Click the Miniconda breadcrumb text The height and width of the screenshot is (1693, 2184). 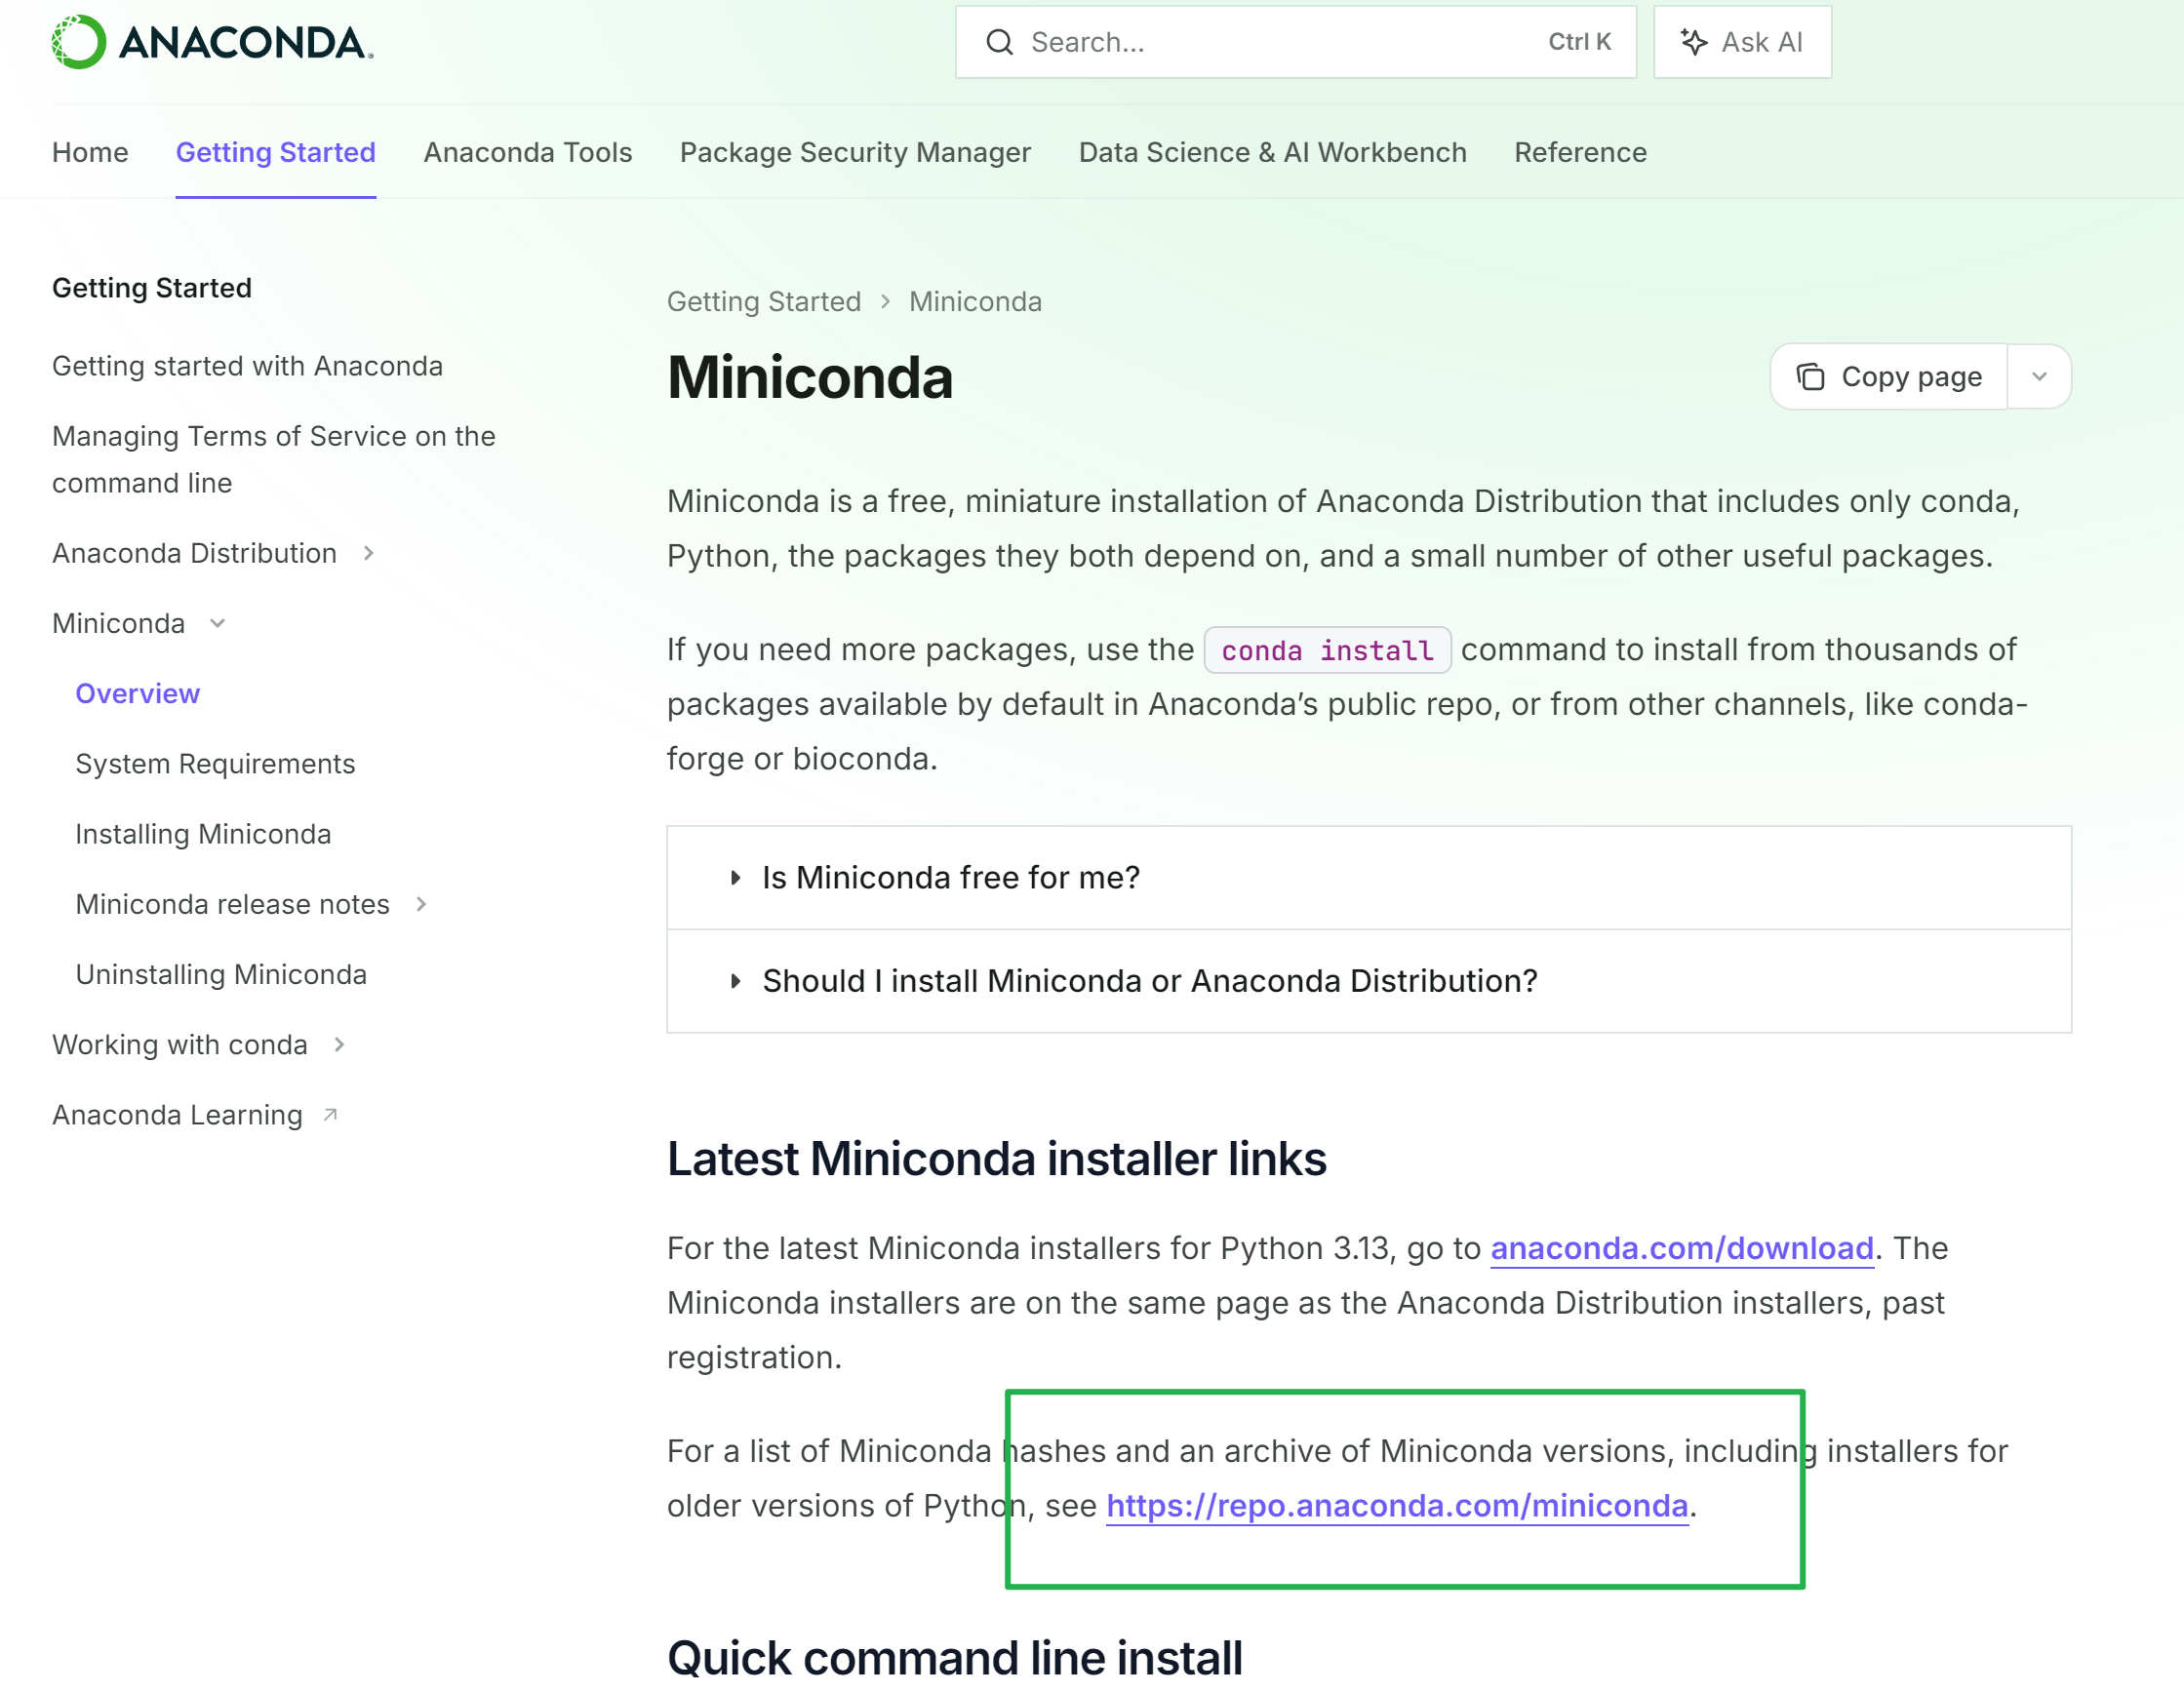975,302
